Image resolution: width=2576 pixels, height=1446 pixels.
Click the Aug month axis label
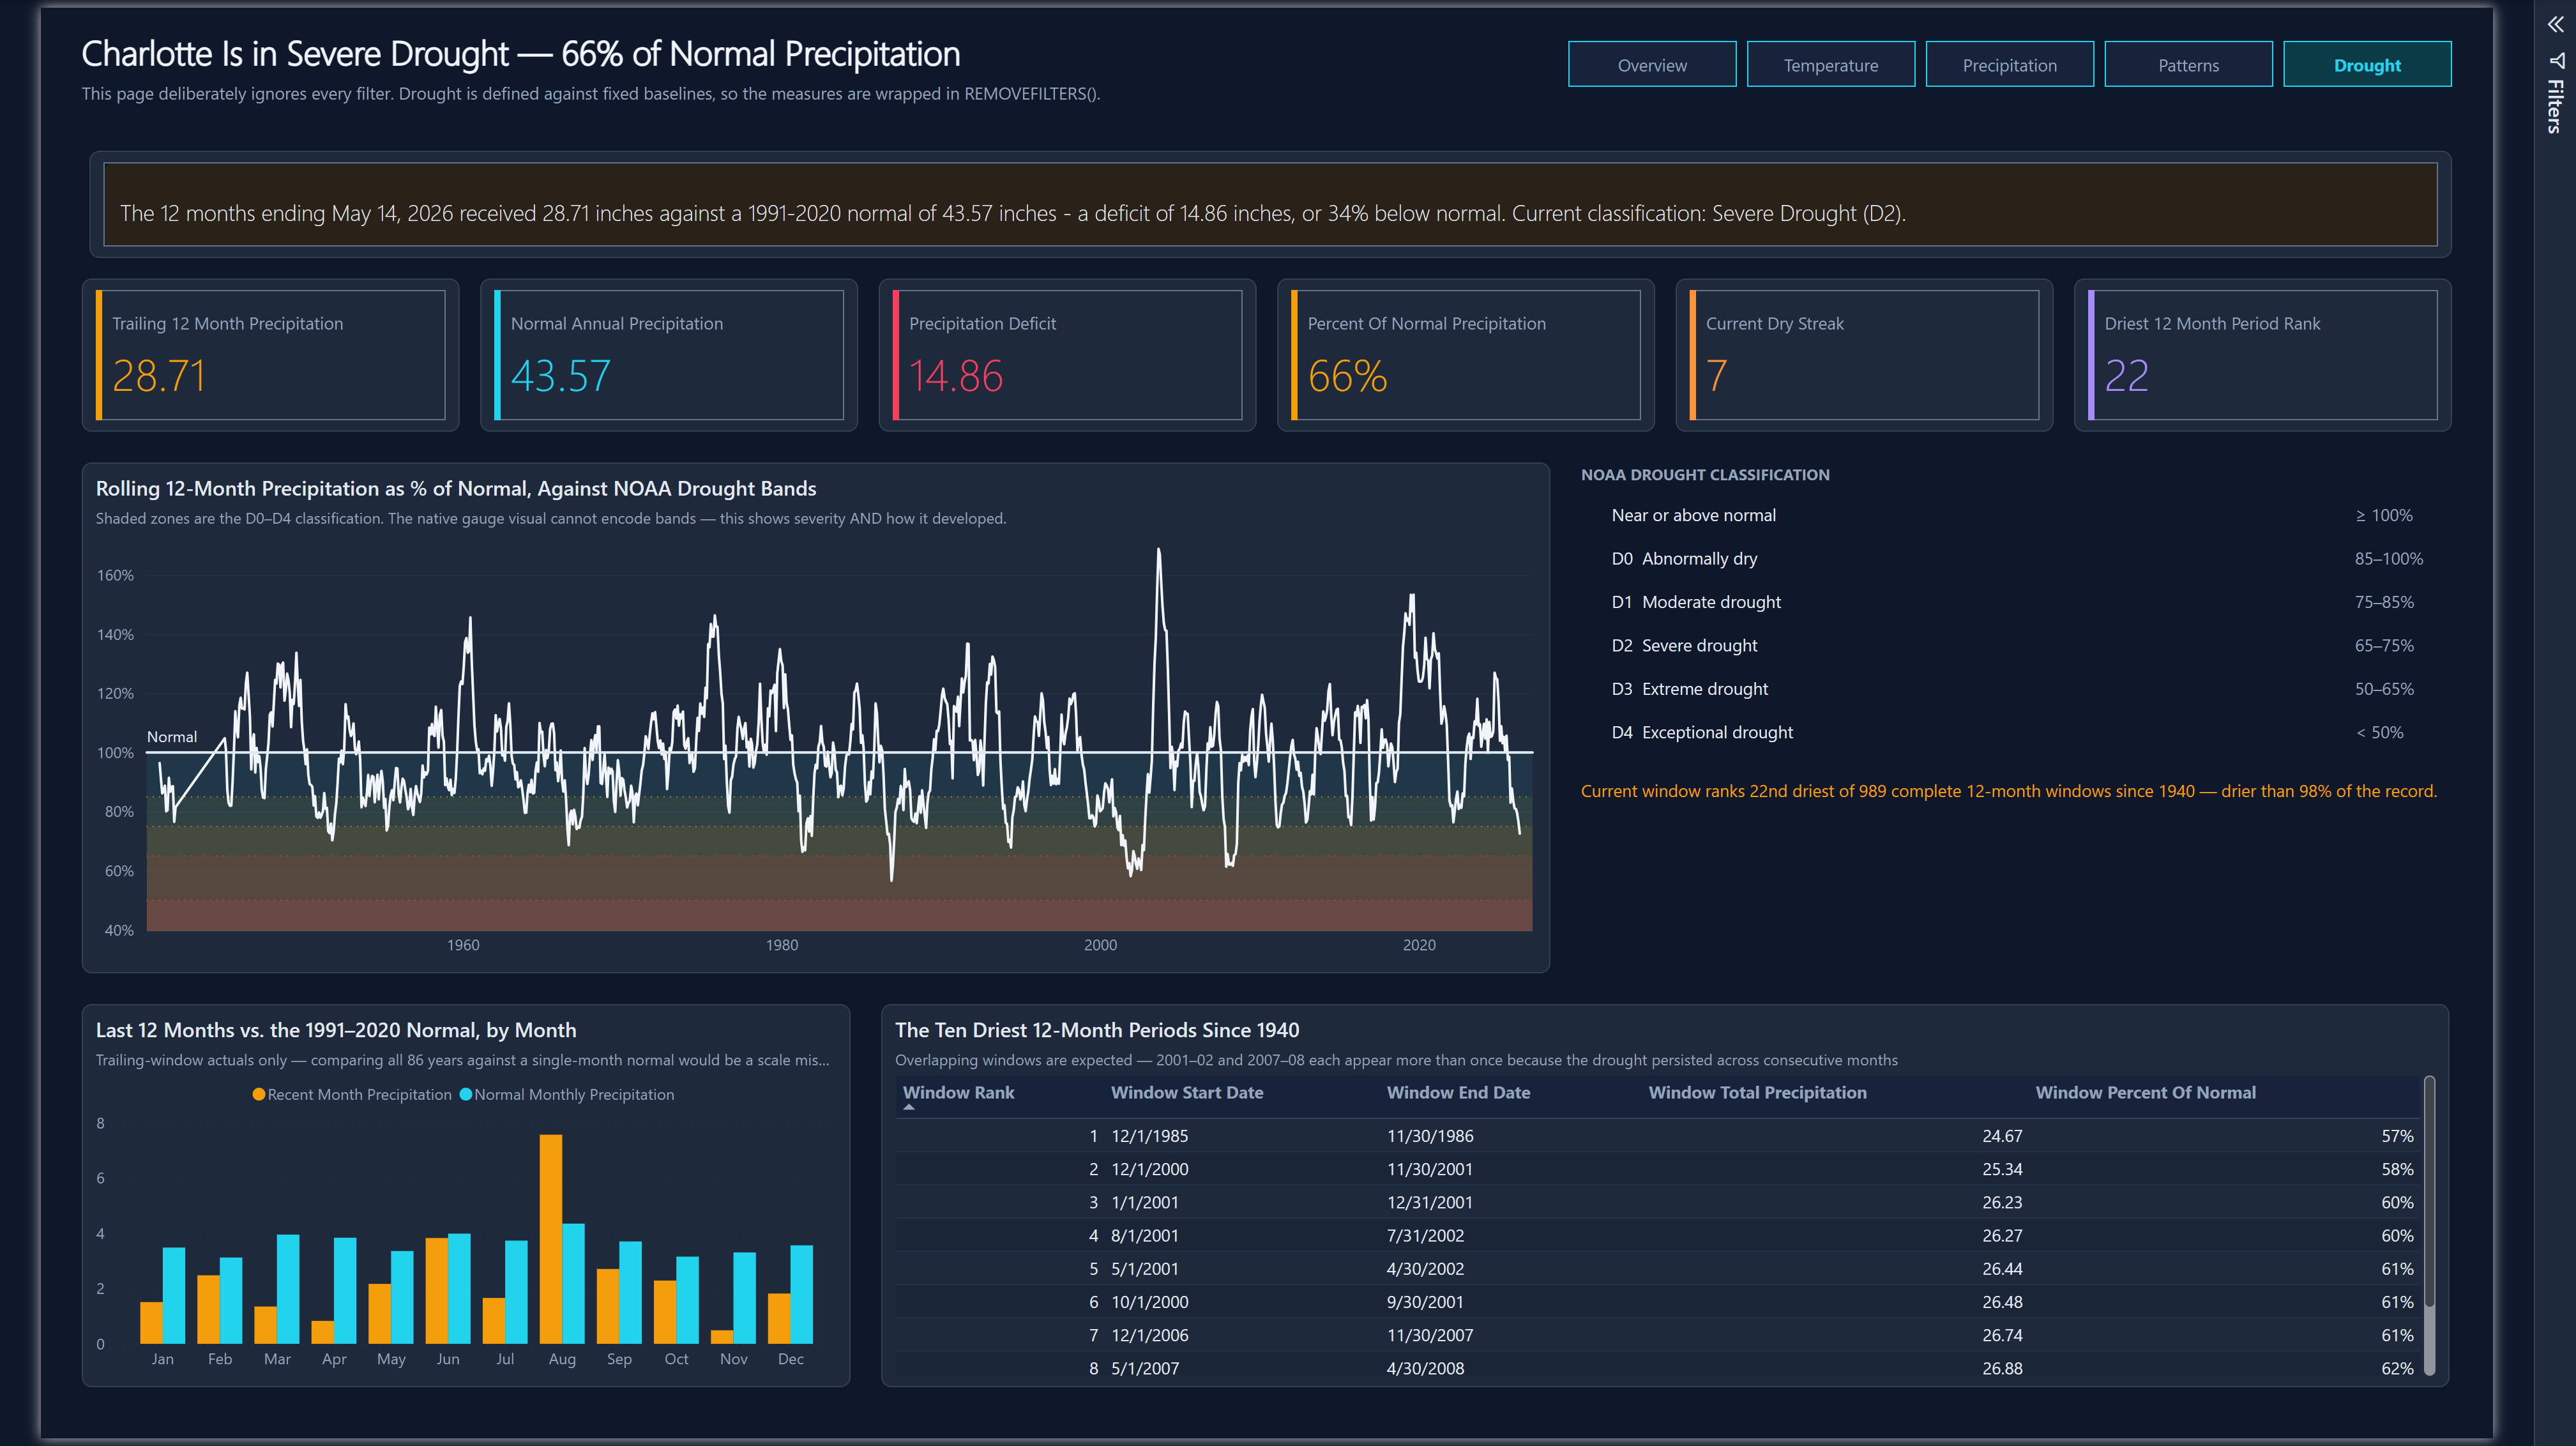point(562,1359)
